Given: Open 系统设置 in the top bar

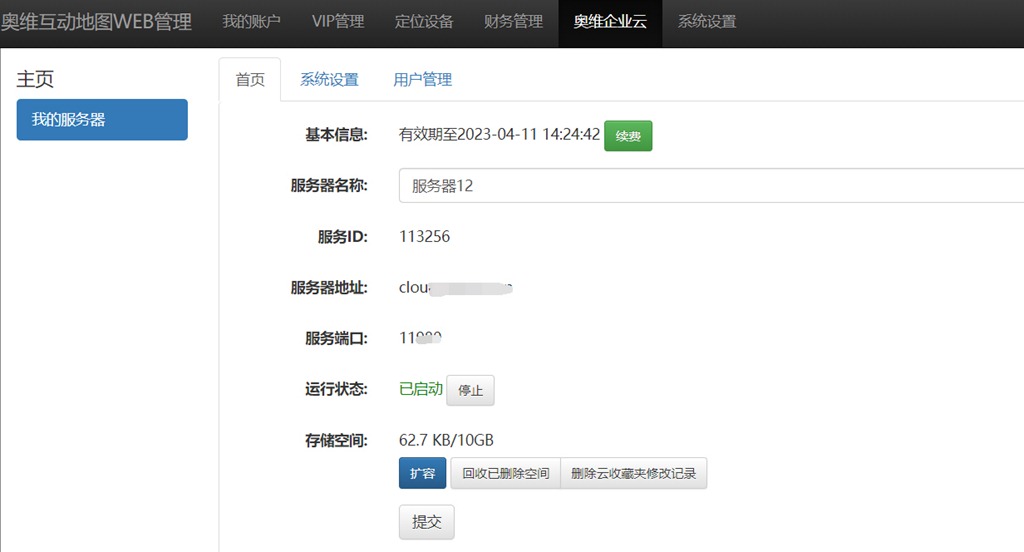Looking at the screenshot, I should click(x=707, y=22).
